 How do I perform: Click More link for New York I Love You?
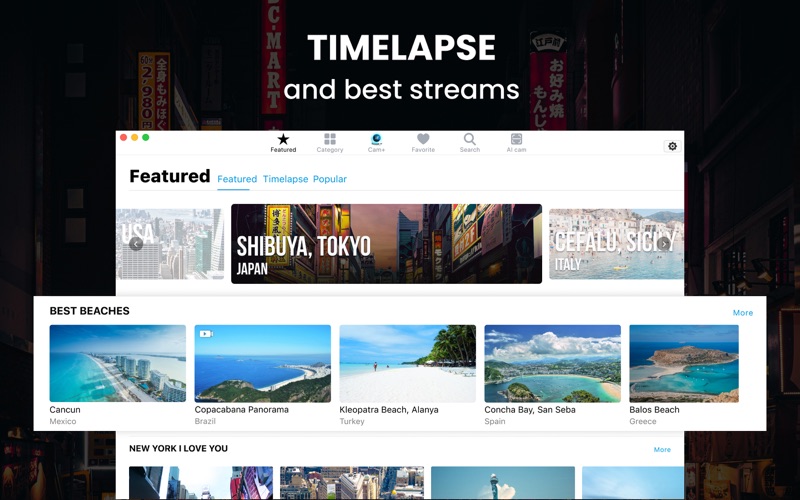[662, 449]
